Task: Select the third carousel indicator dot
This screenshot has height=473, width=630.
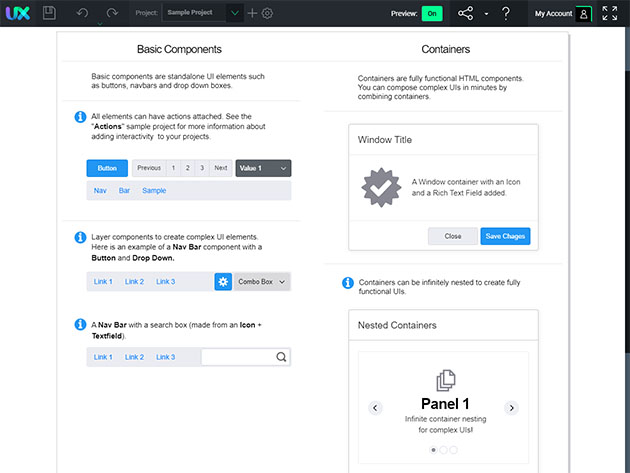Action: (x=453, y=450)
